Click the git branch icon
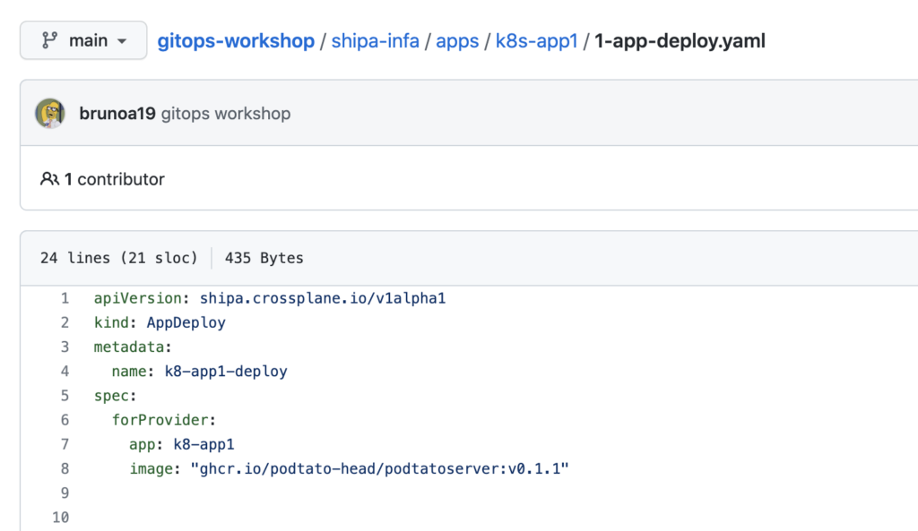Viewport: 918px width, 531px height. [x=48, y=41]
